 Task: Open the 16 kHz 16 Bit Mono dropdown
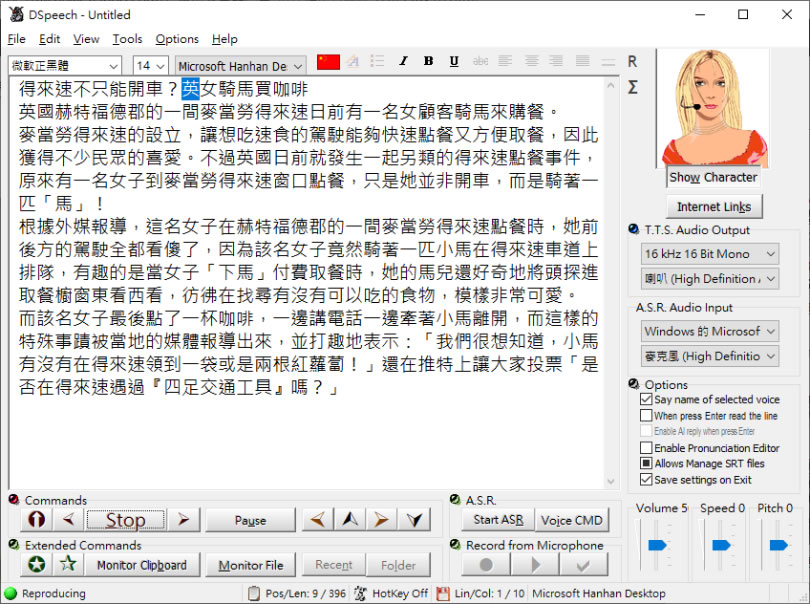(x=709, y=254)
